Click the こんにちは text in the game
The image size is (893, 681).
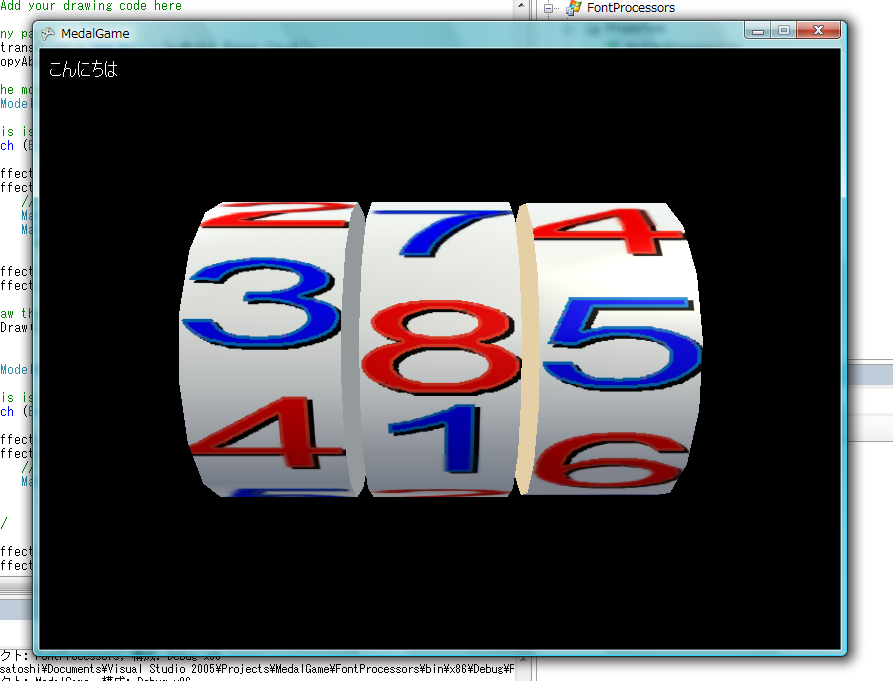tap(83, 69)
